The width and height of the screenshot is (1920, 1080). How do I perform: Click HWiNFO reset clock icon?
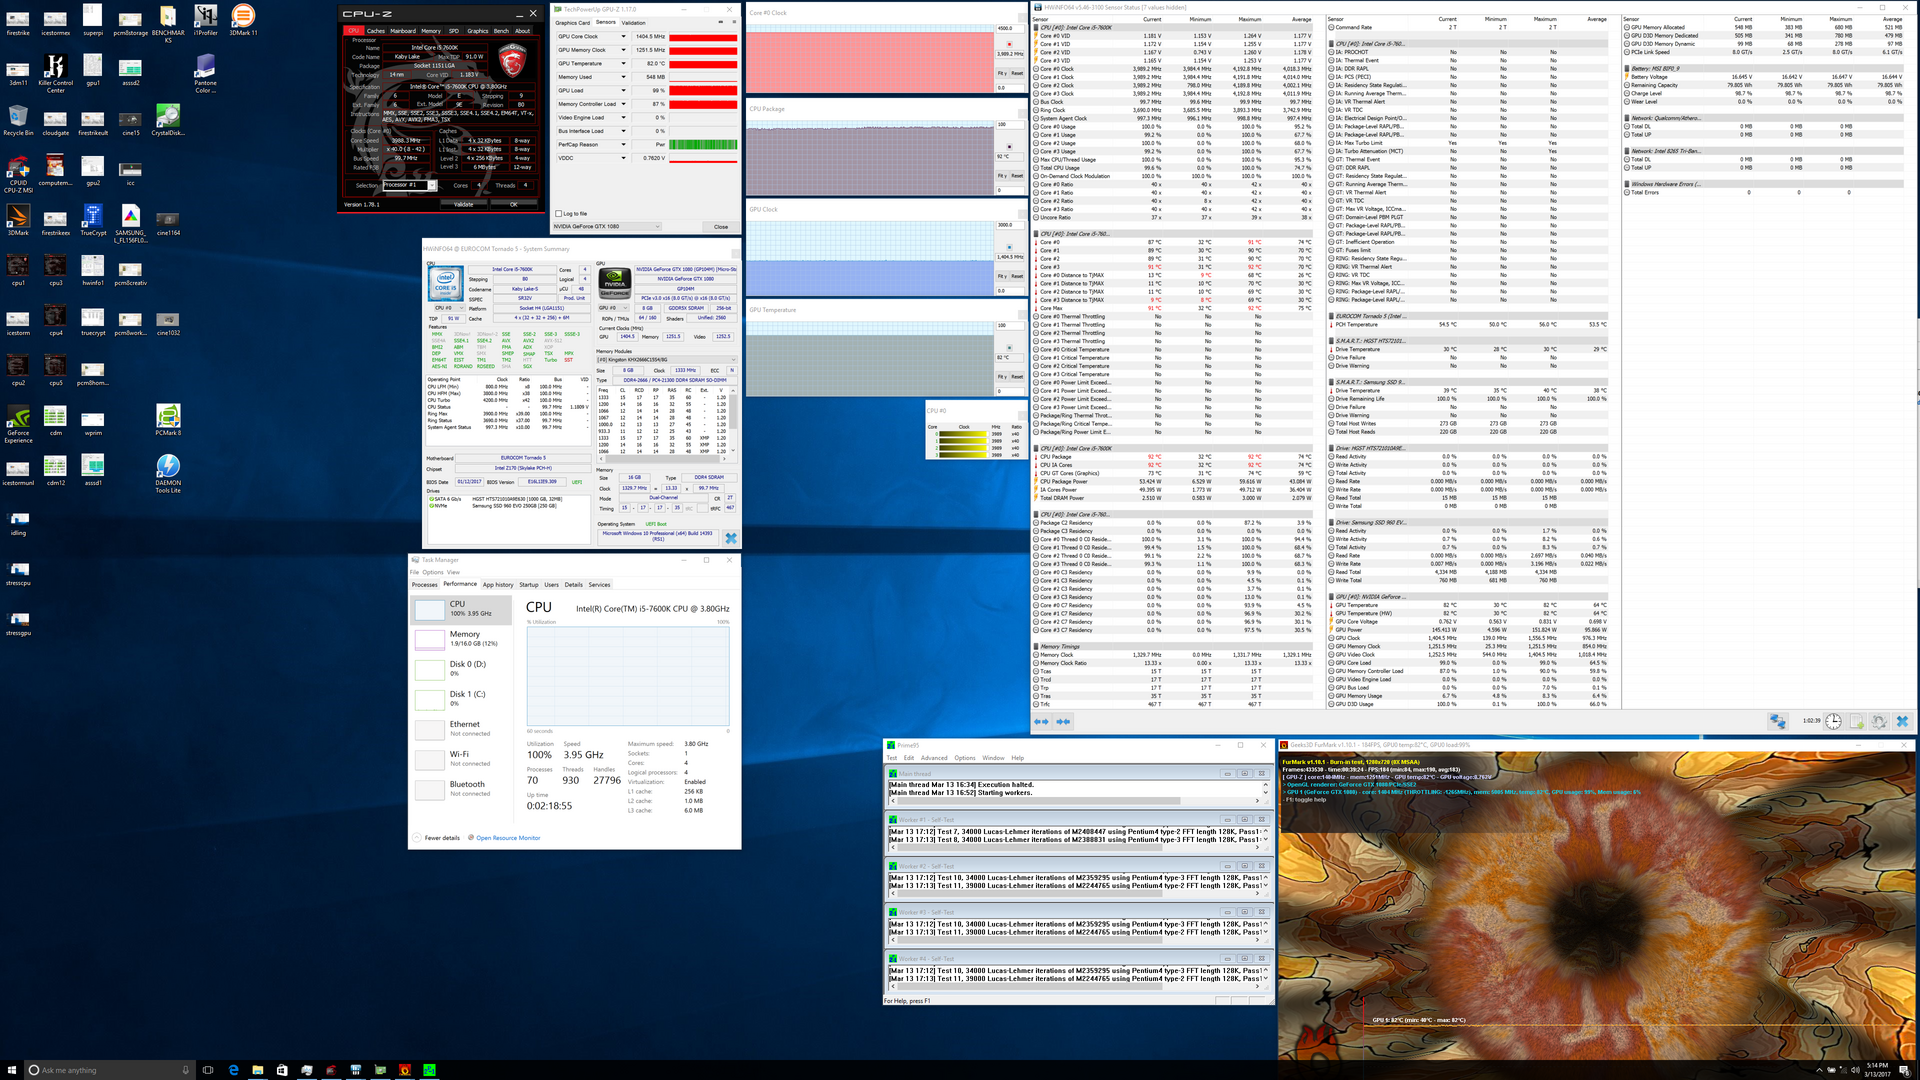1833,722
